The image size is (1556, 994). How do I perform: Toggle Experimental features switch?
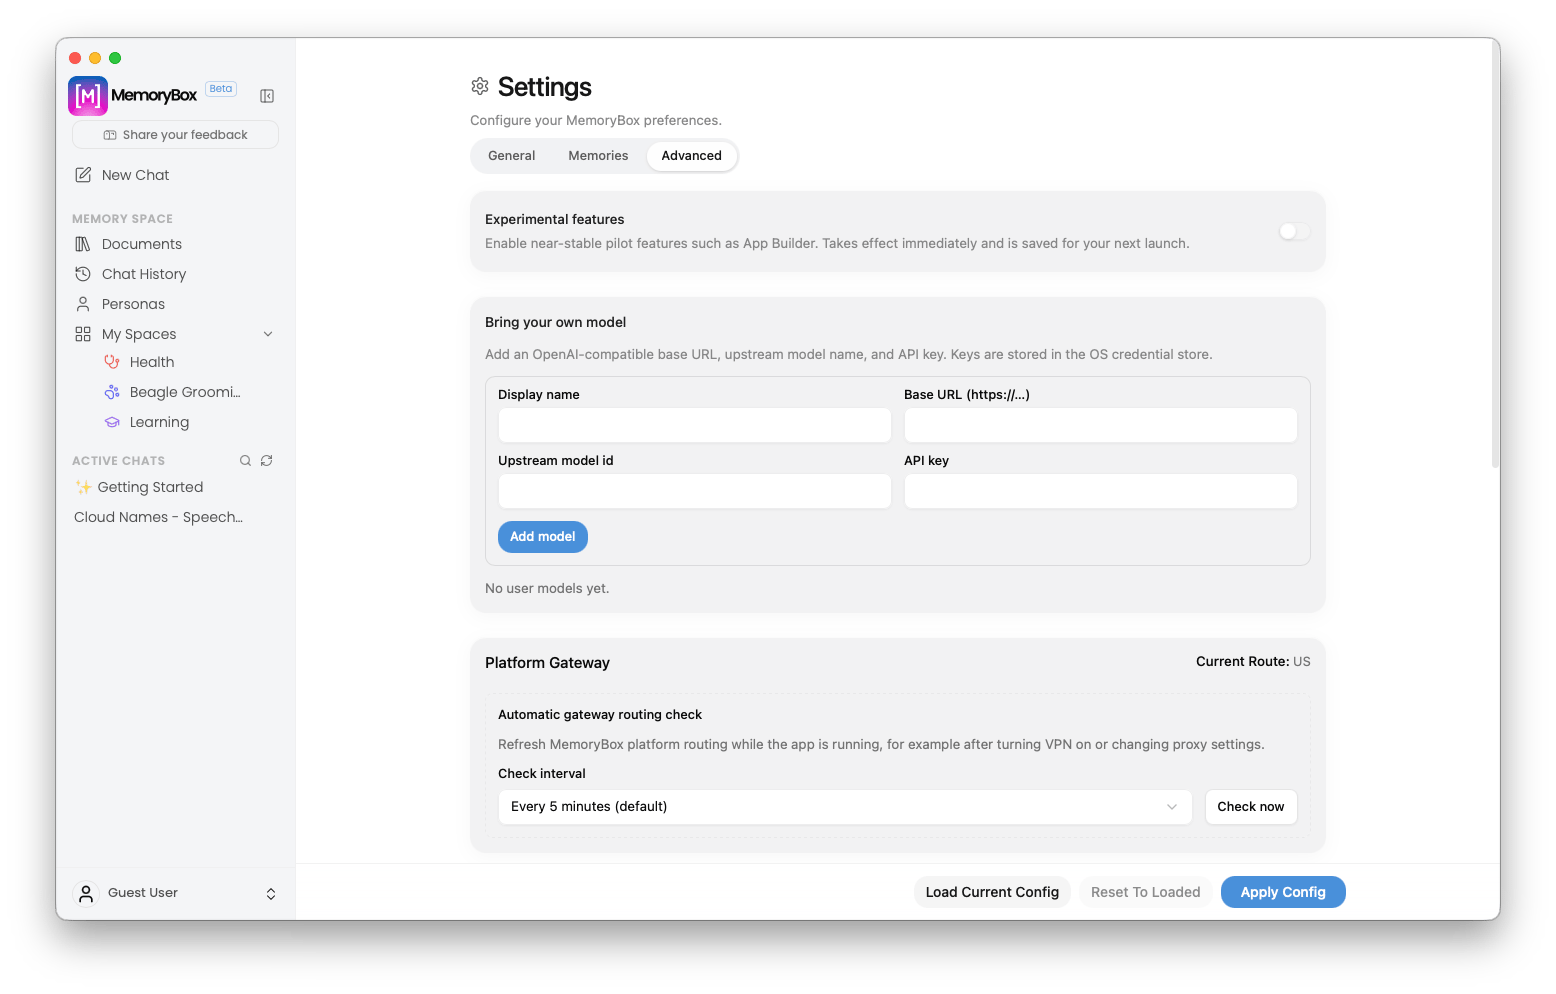click(1294, 231)
